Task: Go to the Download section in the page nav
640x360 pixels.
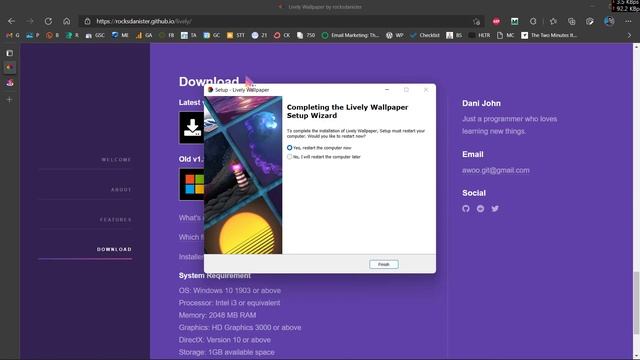Action: pos(114,249)
